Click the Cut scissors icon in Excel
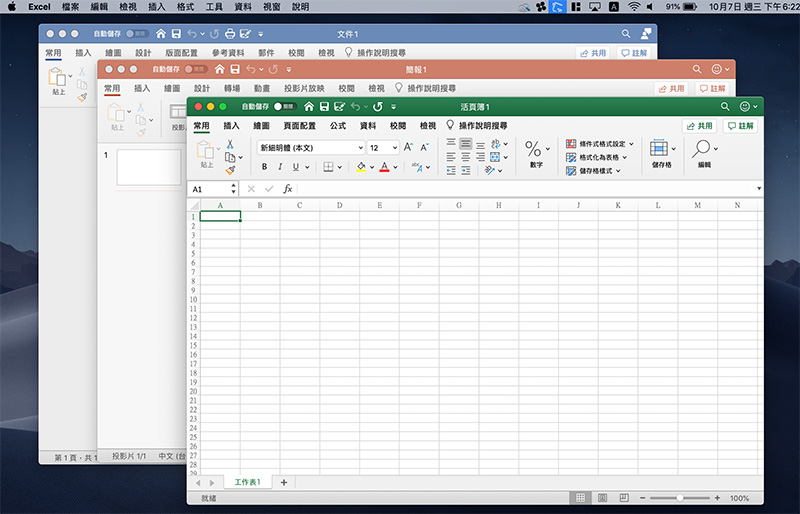The image size is (800, 514). 230,144
